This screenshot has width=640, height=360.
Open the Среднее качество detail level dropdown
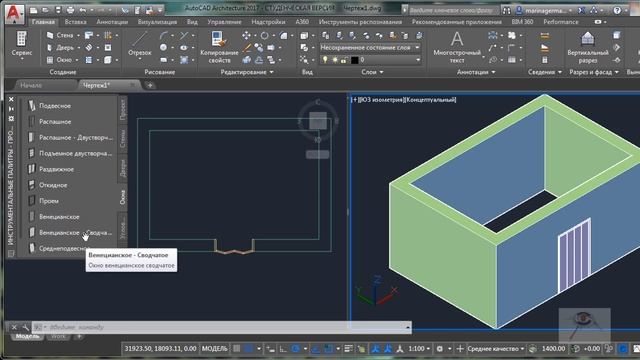[496, 349]
